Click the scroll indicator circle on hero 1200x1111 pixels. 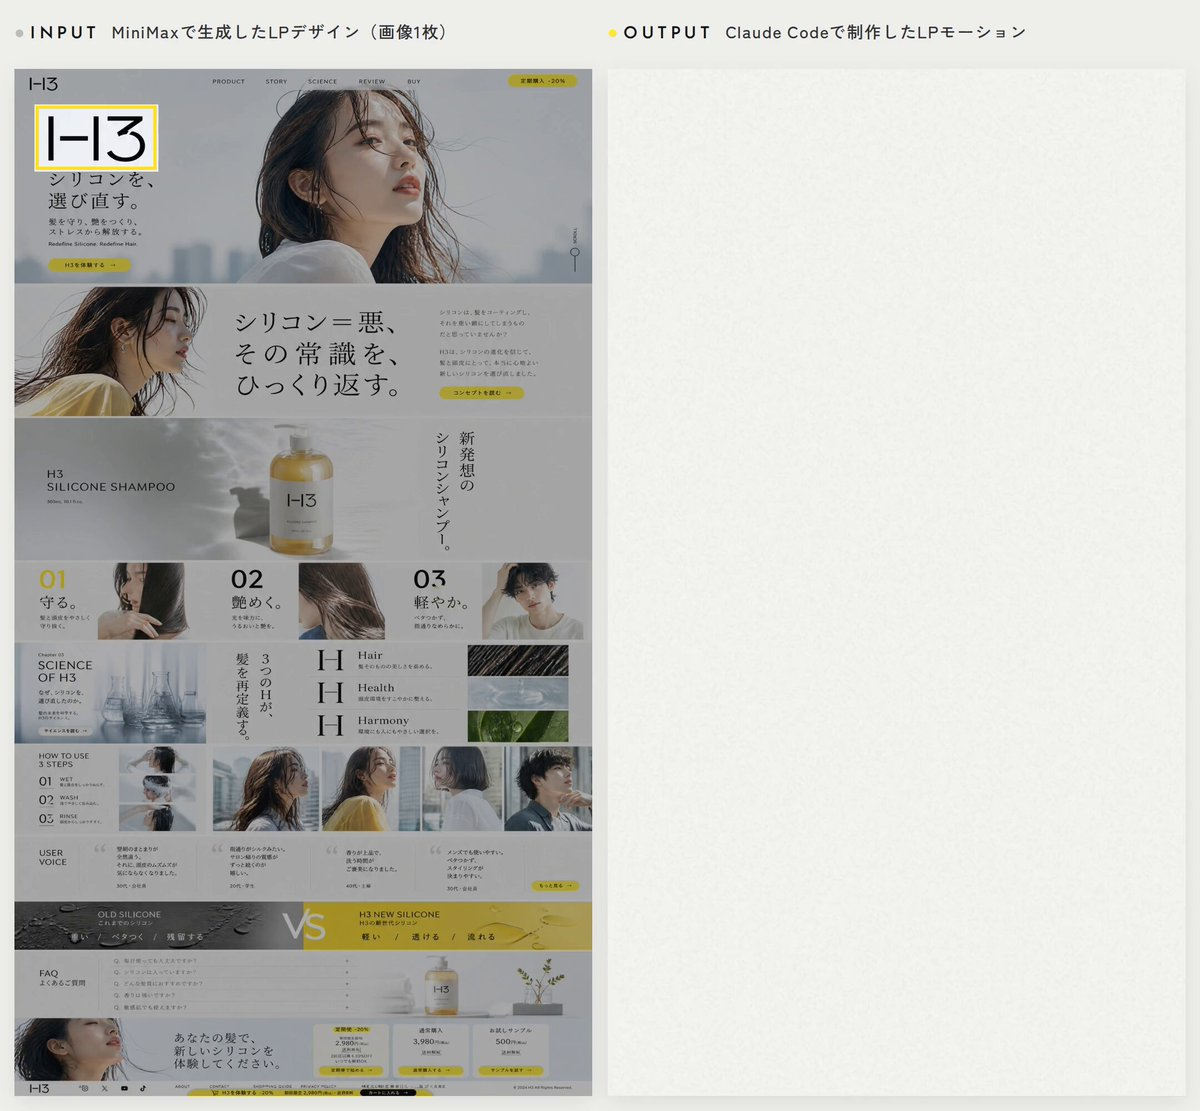tap(575, 252)
